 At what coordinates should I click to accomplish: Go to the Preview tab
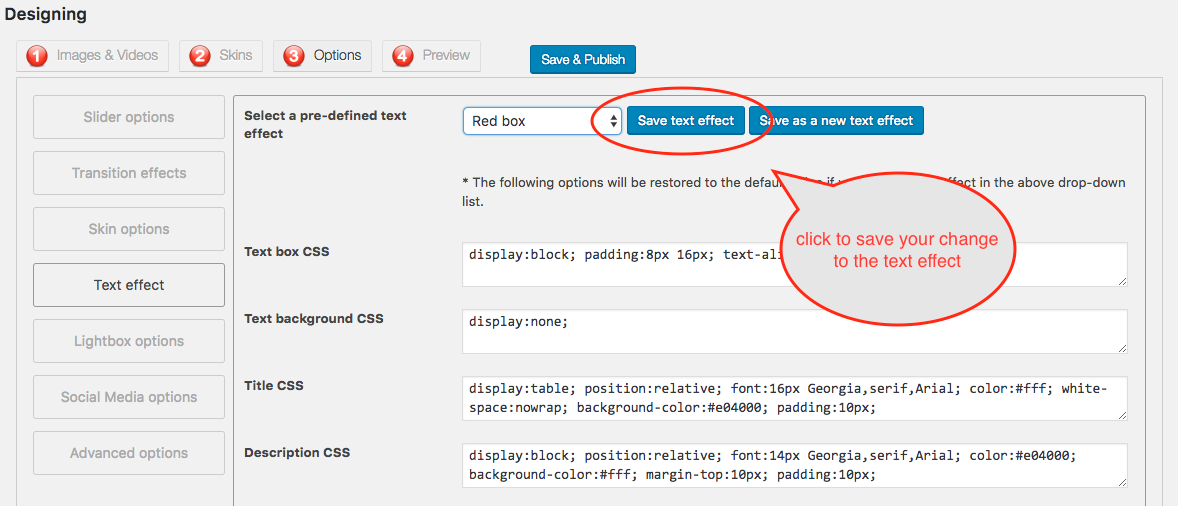pos(446,56)
